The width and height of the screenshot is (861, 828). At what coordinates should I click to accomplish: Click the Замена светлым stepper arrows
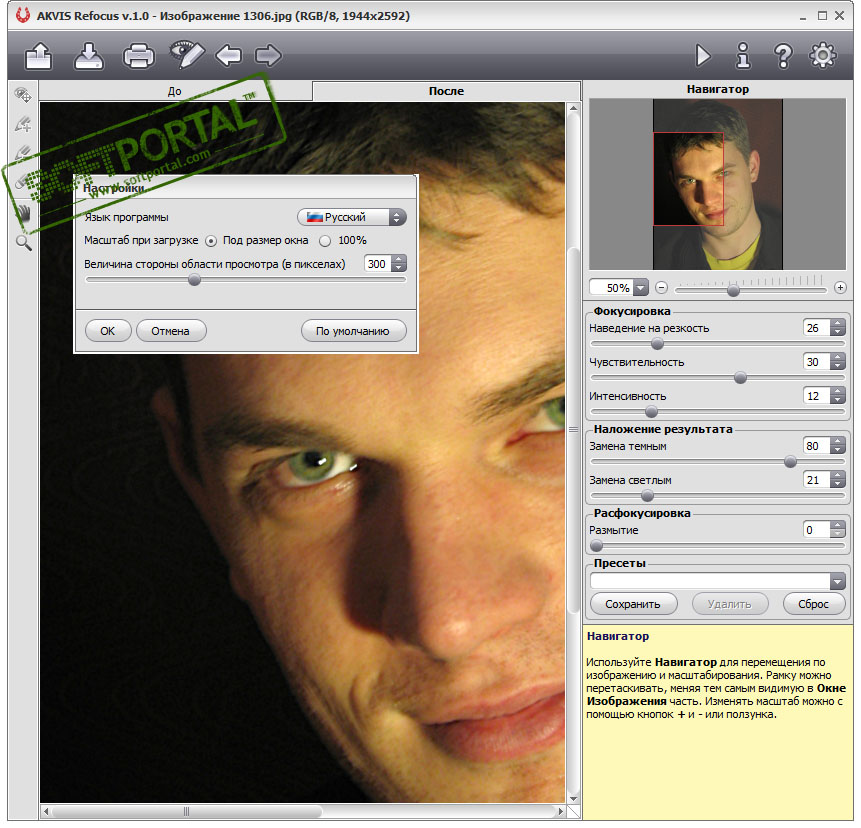[837, 480]
